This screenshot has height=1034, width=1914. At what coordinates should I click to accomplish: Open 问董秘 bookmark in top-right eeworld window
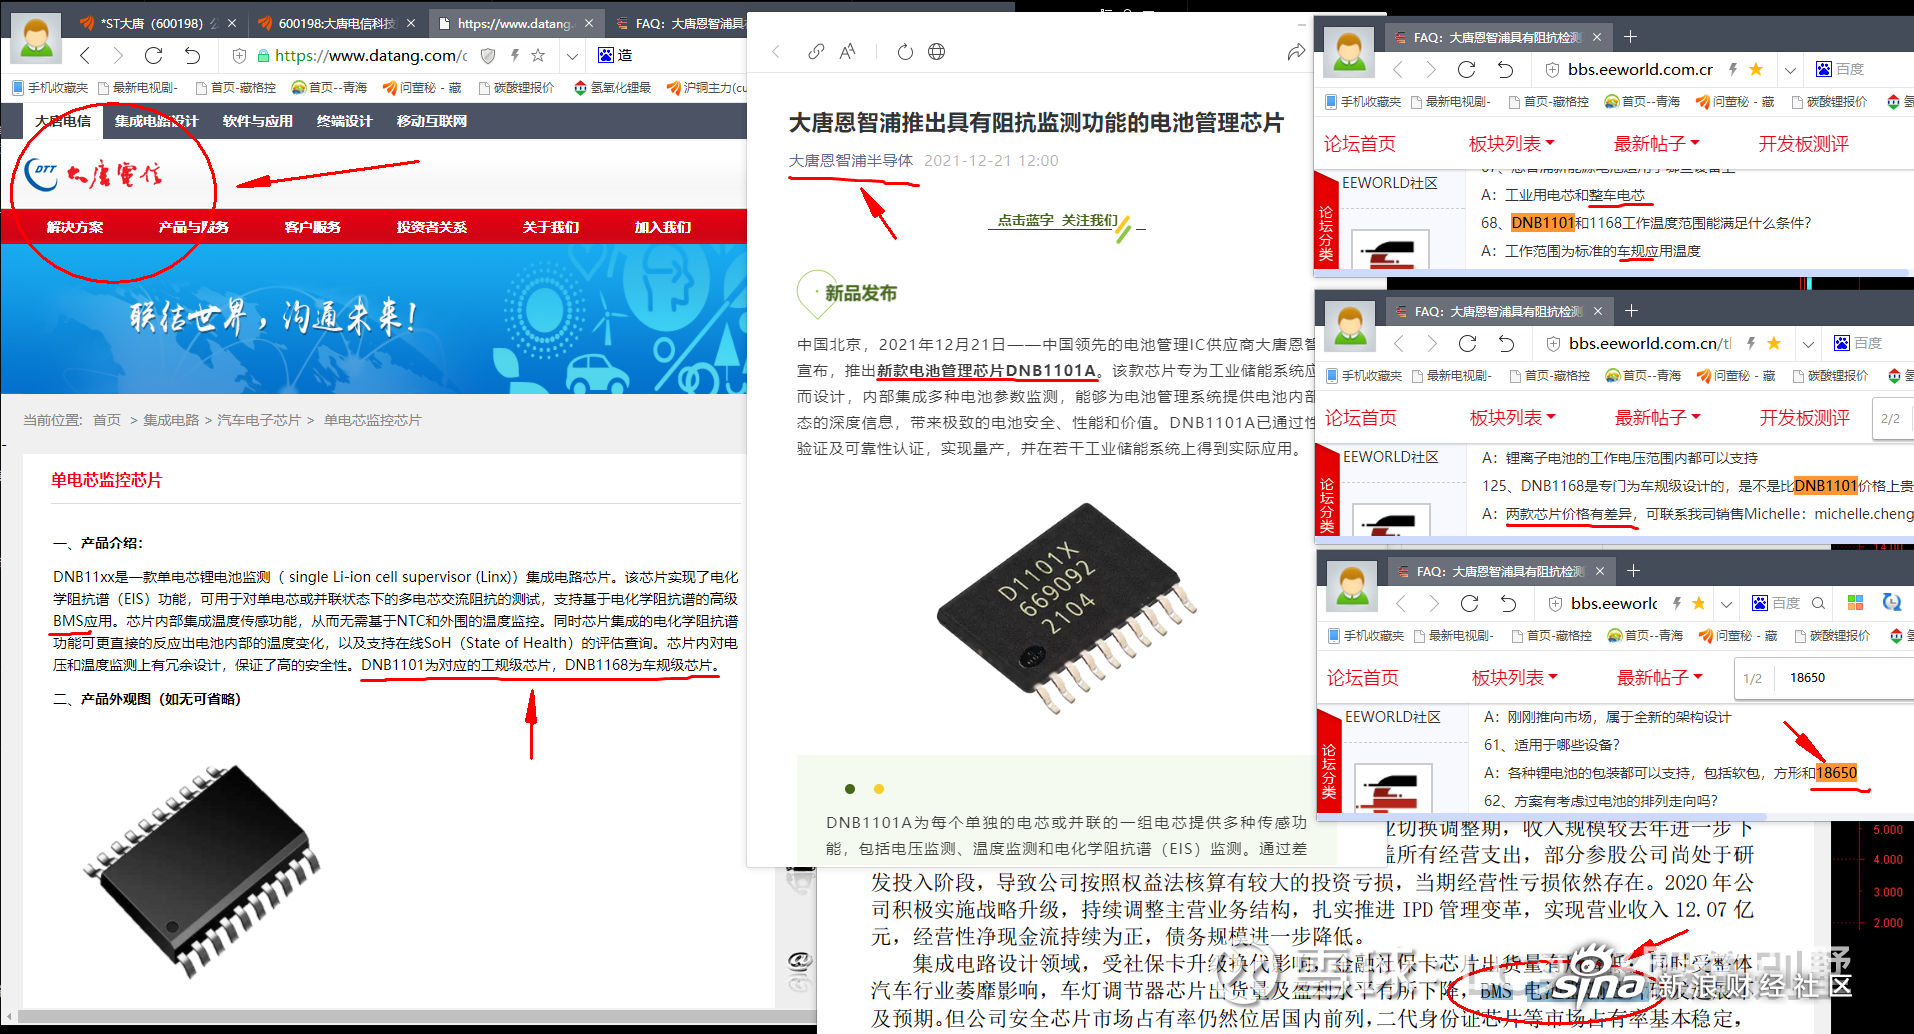pos(1735,102)
